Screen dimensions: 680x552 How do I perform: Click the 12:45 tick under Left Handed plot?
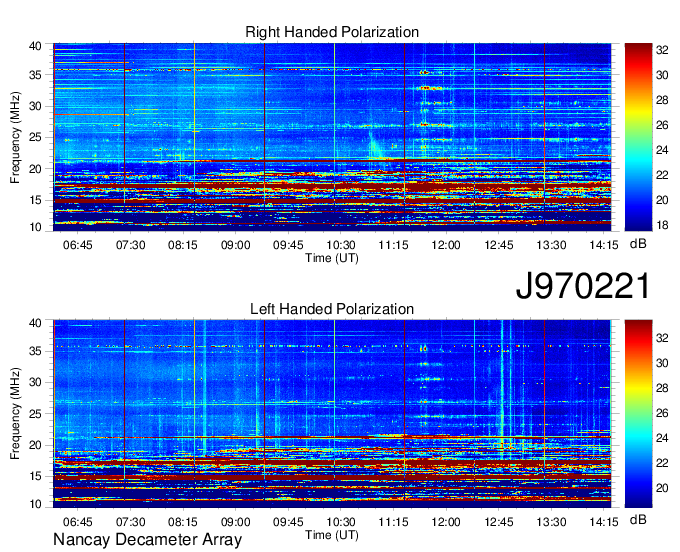click(x=499, y=522)
